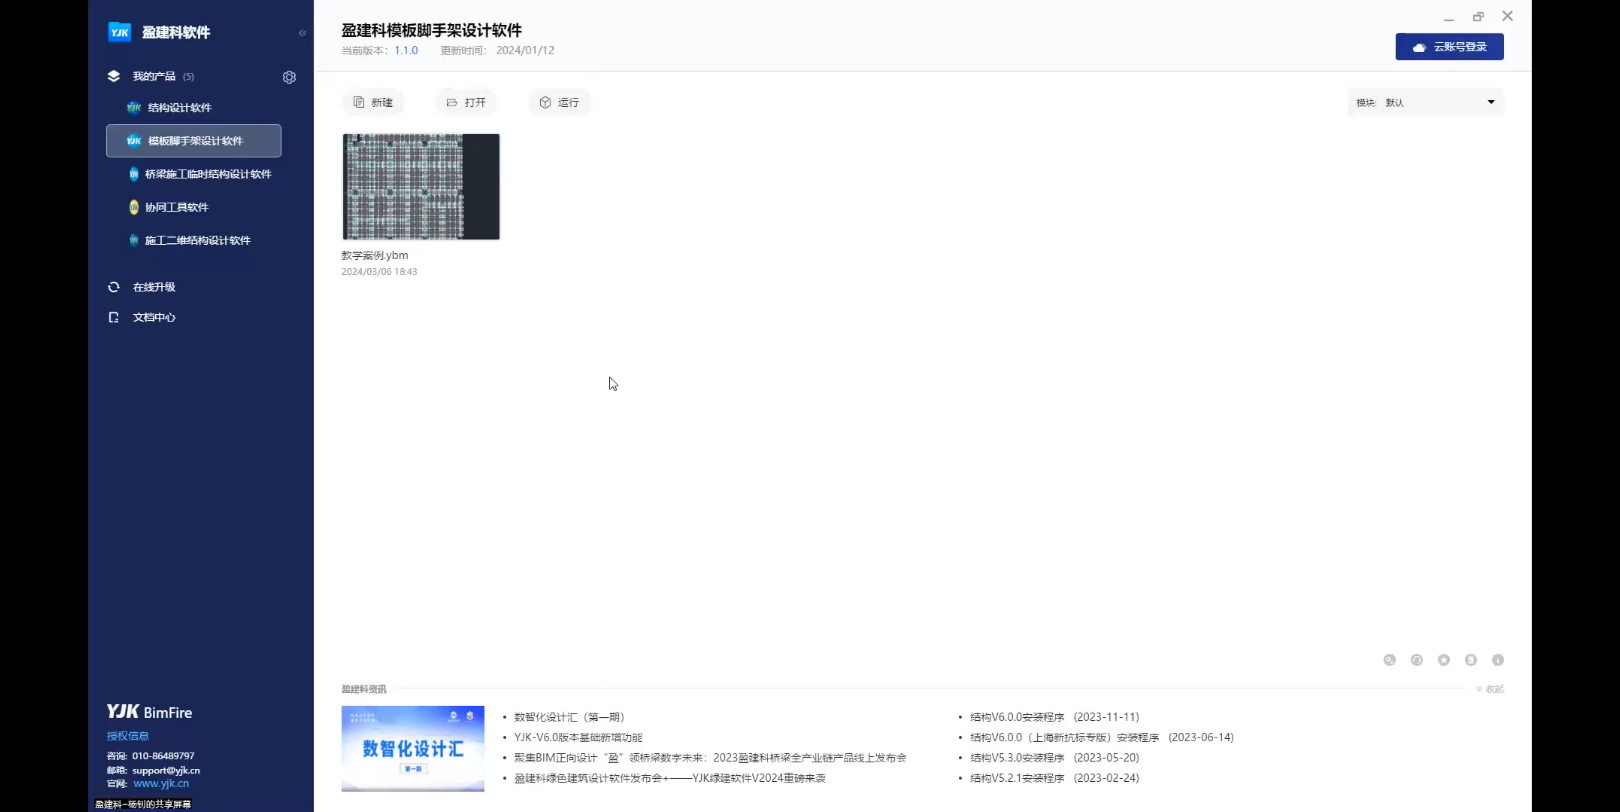Click the info 'i' round icon

1497,660
